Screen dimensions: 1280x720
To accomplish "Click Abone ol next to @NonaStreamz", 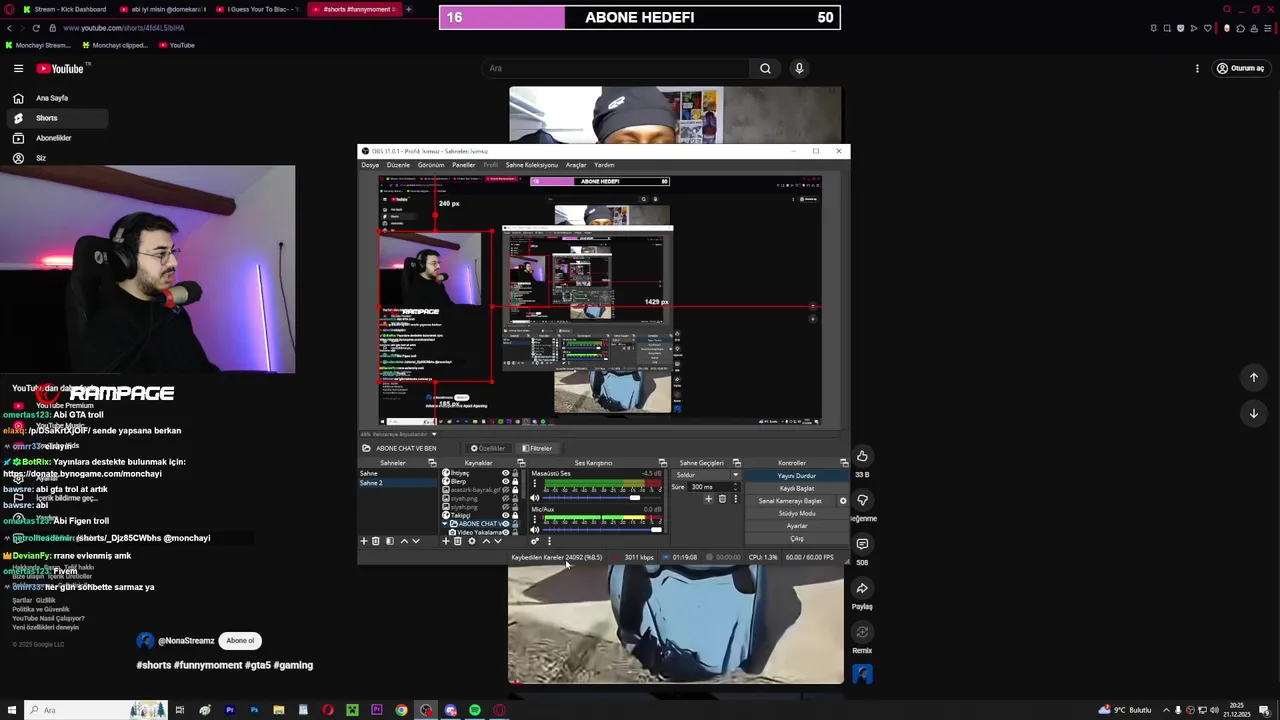I will tap(240, 641).
